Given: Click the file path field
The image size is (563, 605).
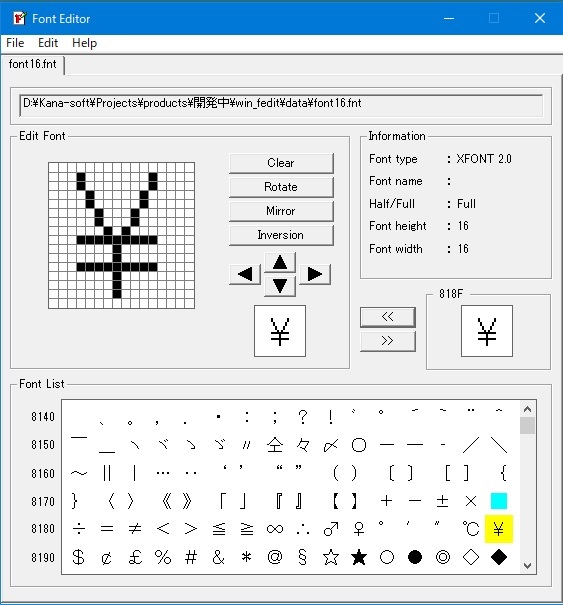Looking at the screenshot, I should tap(281, 105).
